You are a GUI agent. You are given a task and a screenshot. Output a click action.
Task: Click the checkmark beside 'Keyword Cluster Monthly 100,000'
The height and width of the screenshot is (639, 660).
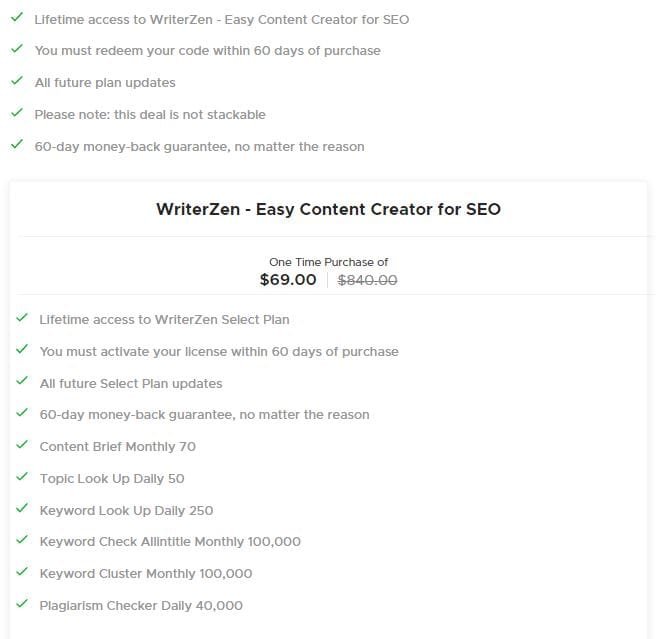[x=21, y=572]
